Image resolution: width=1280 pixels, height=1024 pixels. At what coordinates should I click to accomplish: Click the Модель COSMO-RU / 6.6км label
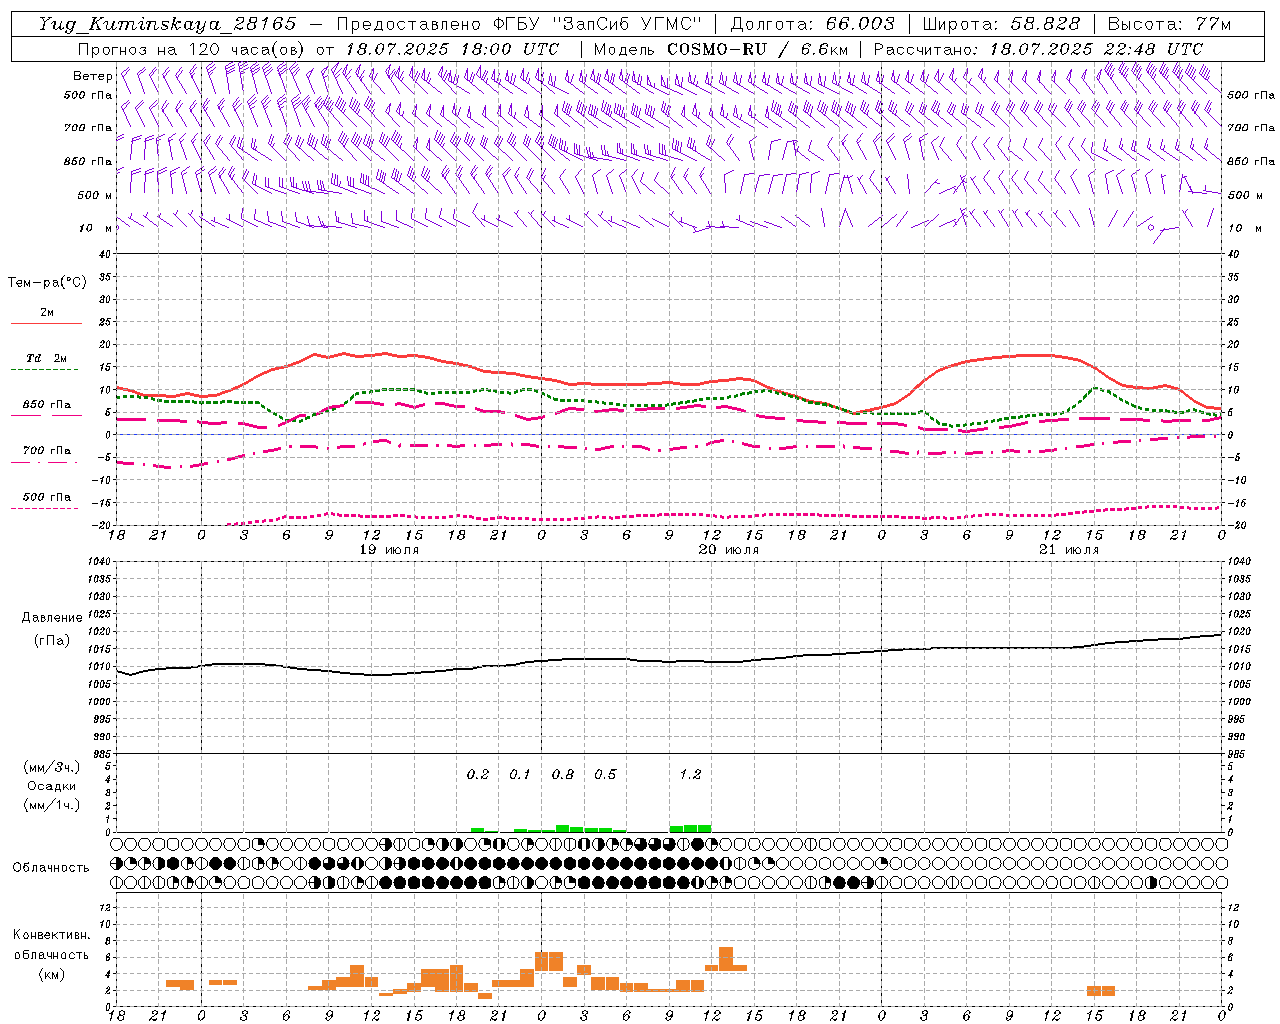(721, 49)
